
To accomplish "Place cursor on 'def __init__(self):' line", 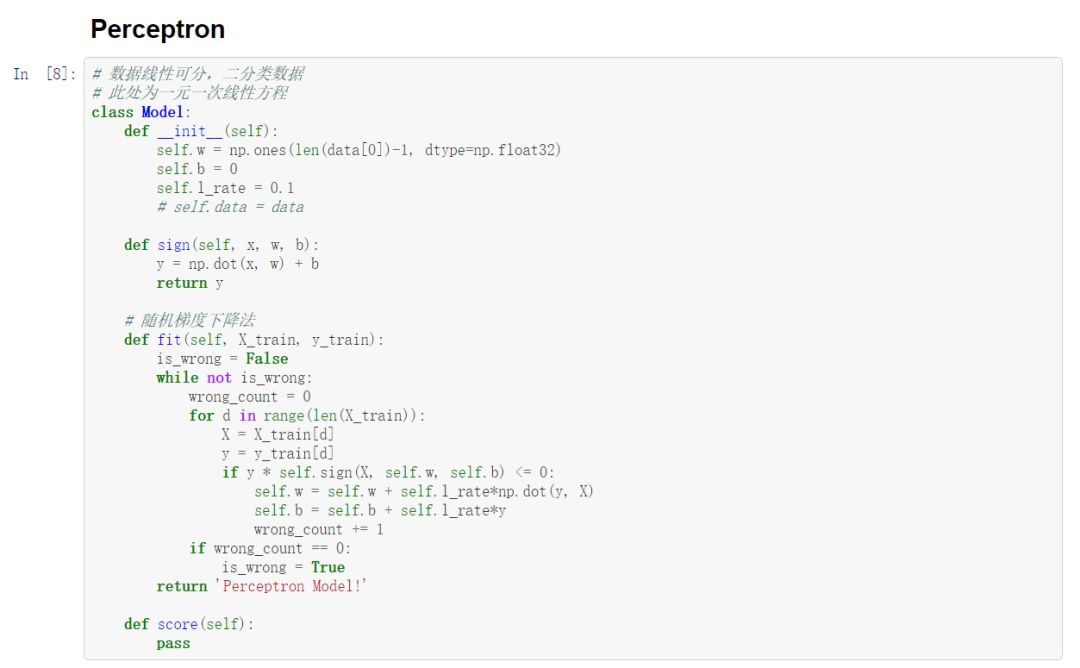I will (201, 131).
